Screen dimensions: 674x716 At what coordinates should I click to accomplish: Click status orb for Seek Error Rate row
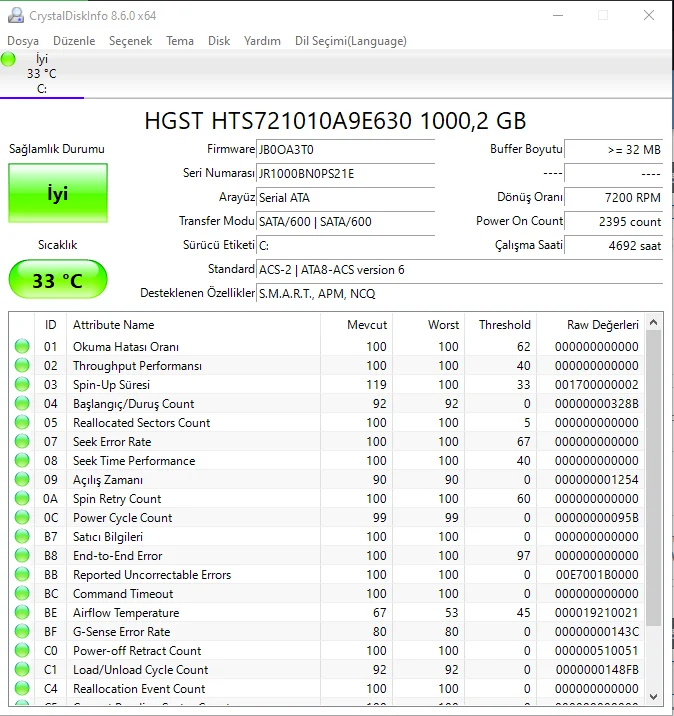coord(22,442)
